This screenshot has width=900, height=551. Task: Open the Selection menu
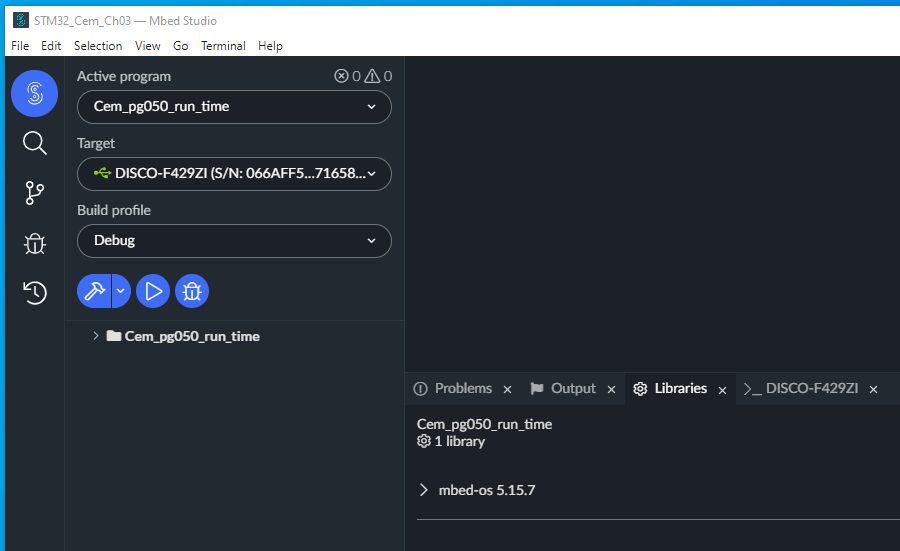pyautogui.click(x=98, y=46)
